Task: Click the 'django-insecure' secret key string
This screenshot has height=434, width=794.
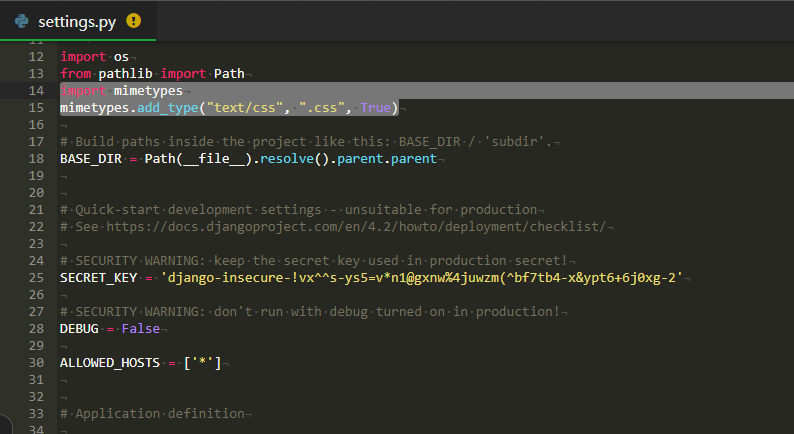Action: click(x=422, y=278)
